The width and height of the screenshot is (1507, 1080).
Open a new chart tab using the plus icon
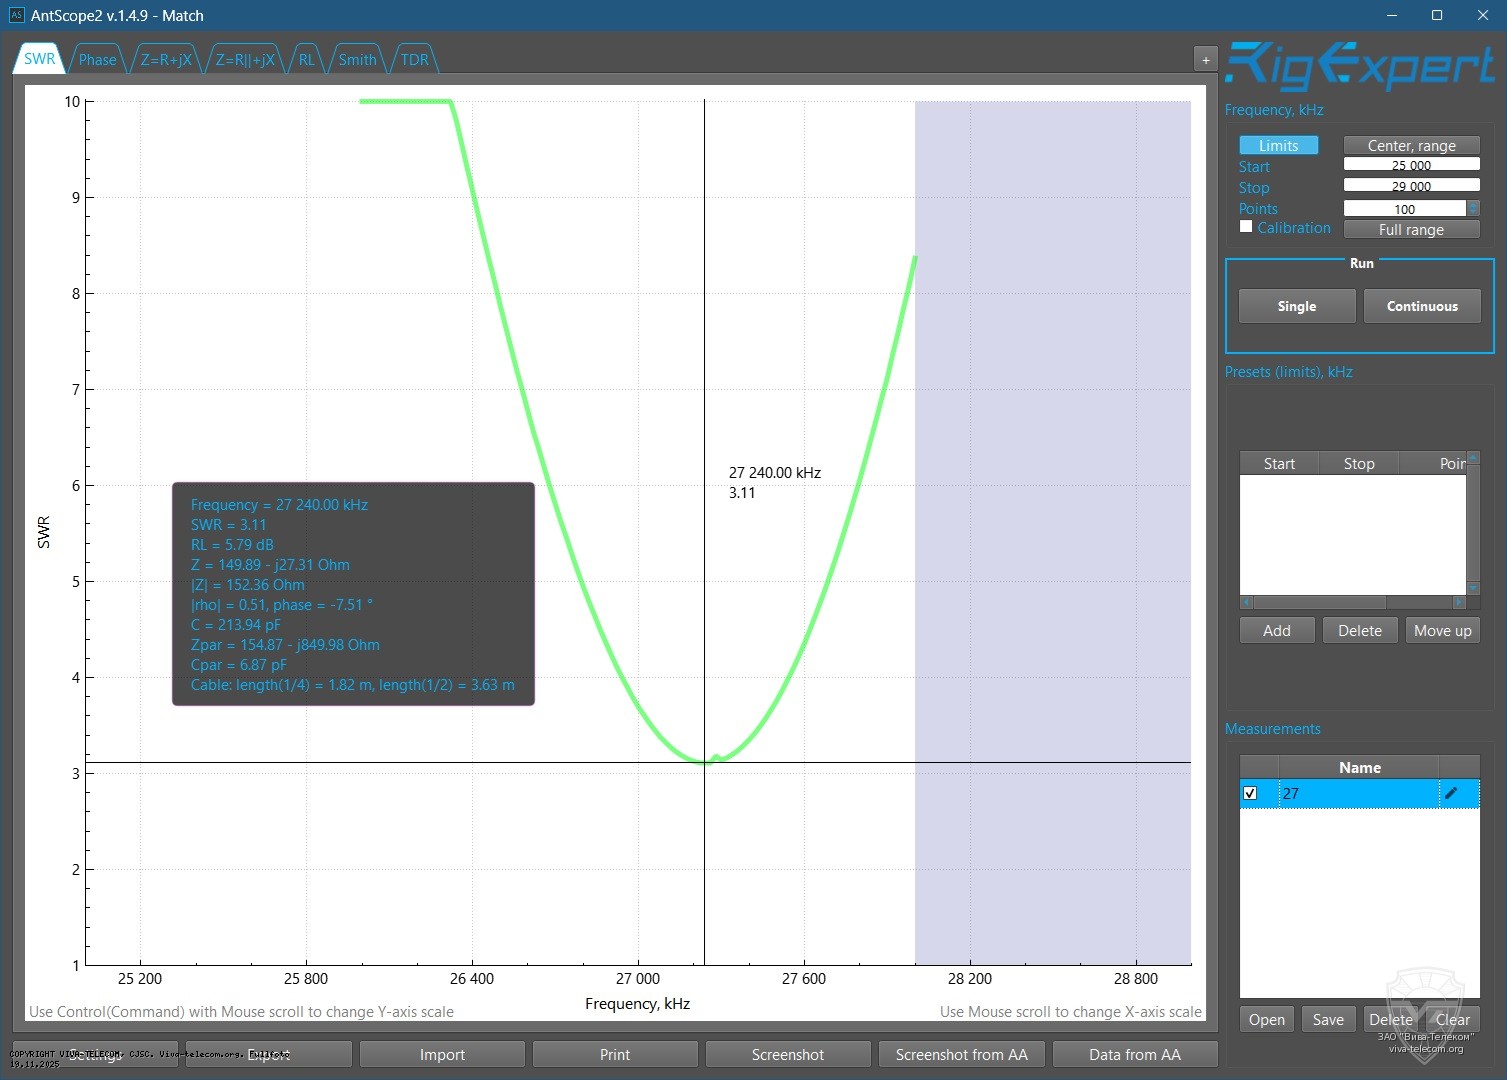click(x=1205, y=59)
